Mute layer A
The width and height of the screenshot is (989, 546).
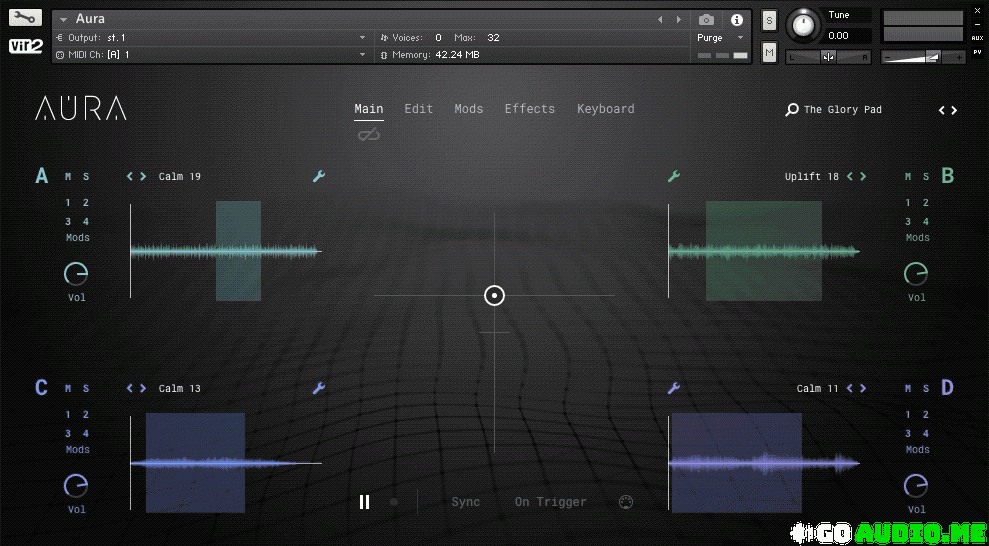pyautogui.click(x=68, y=177)
